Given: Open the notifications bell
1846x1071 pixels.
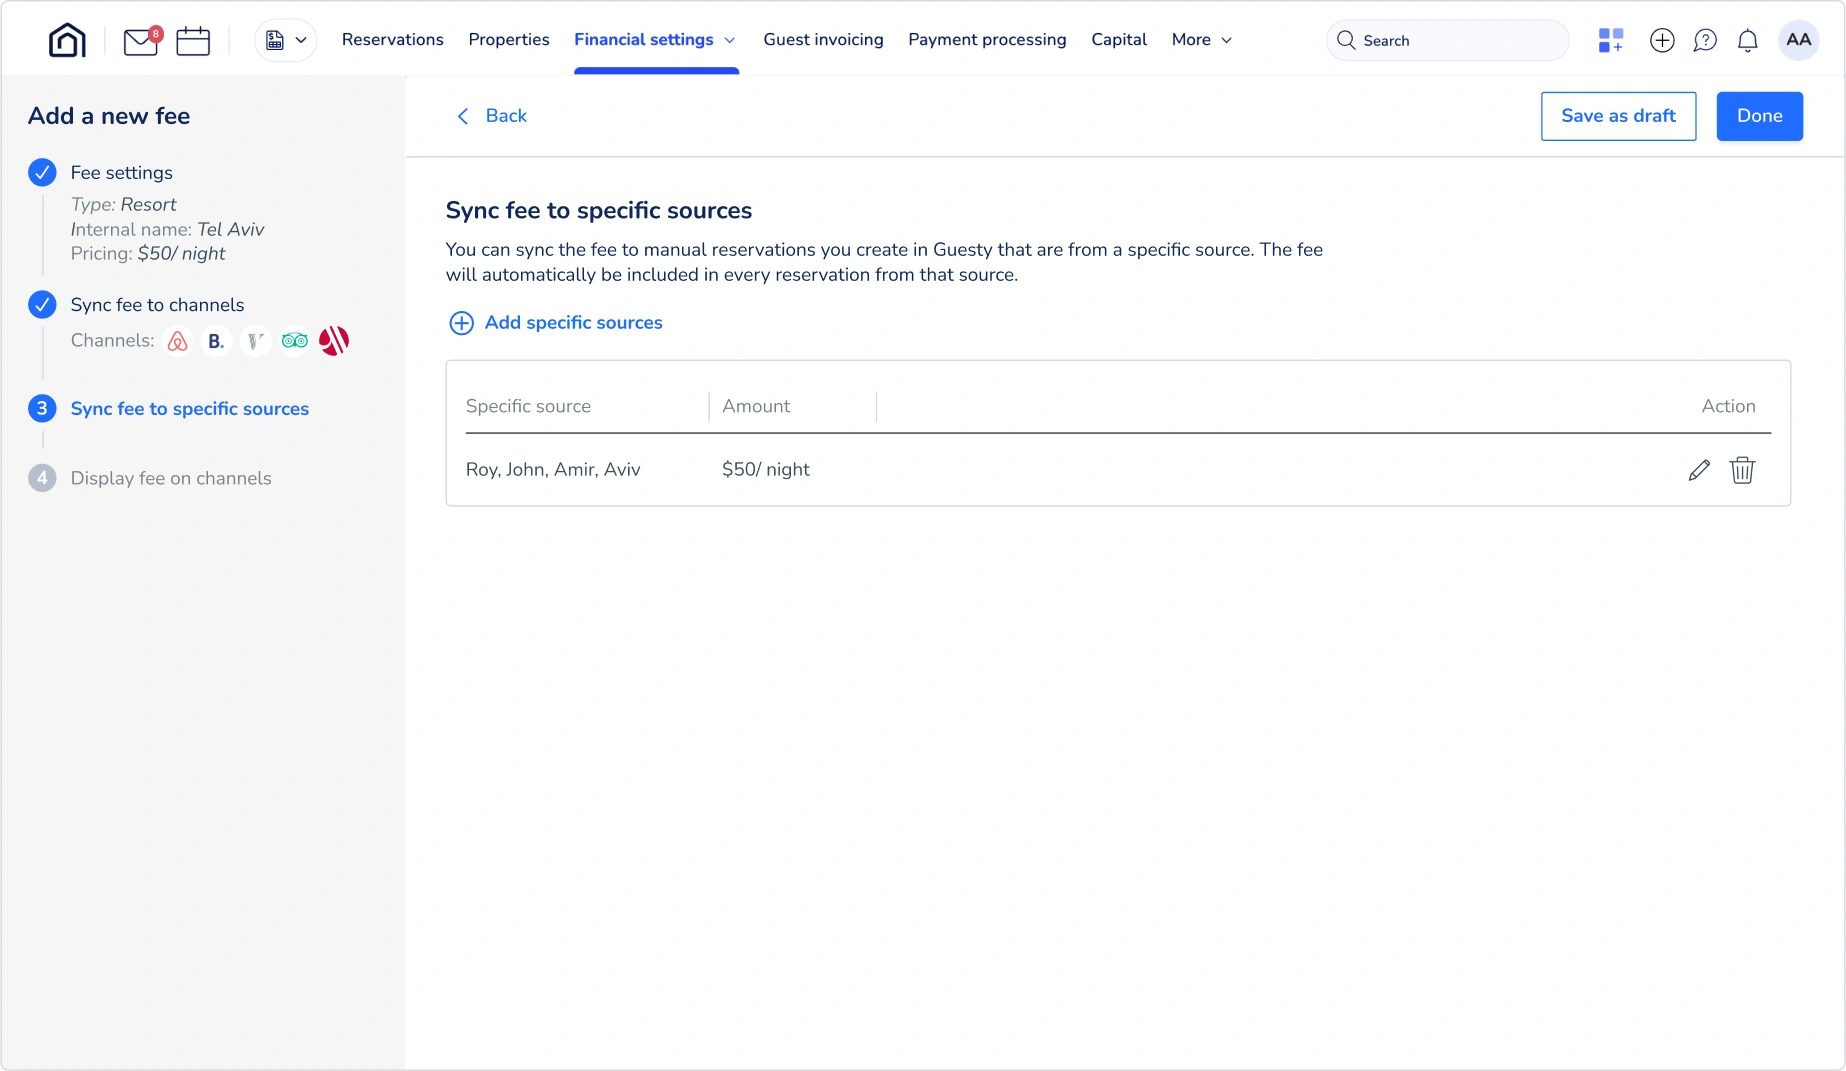Looking at the screenshot, I should pyautogui.click(x=1748, y=40).
